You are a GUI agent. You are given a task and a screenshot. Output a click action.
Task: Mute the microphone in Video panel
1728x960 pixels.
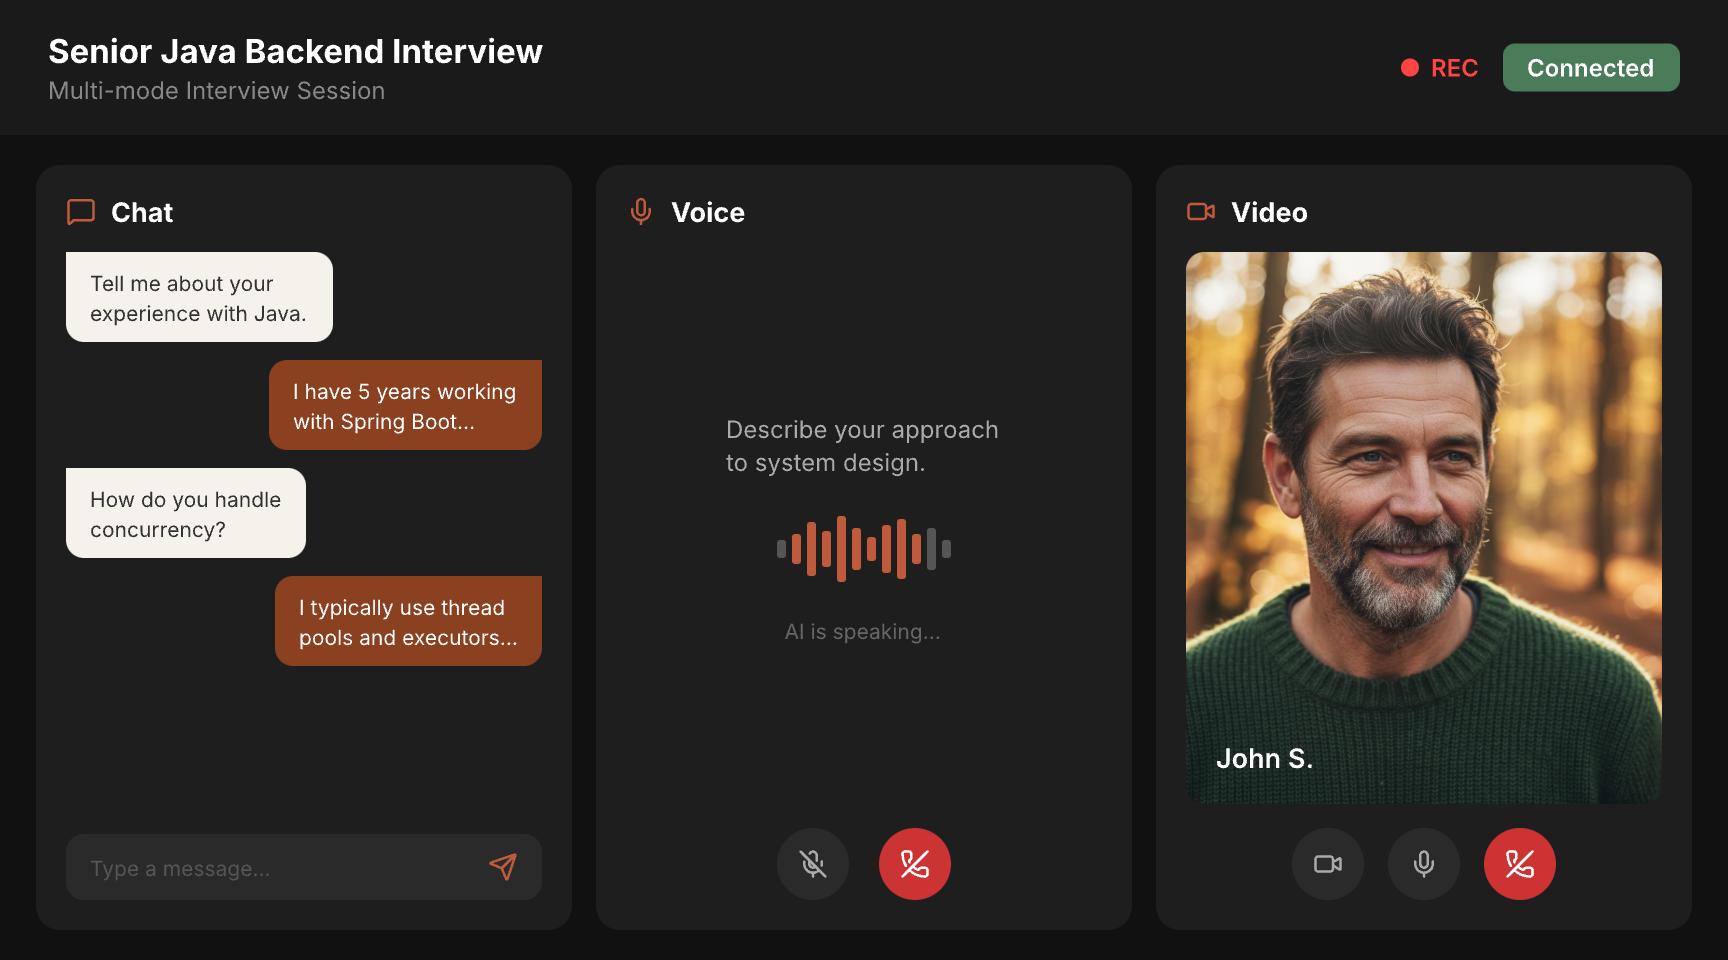pyautogui.click(x=1423, y=864)
